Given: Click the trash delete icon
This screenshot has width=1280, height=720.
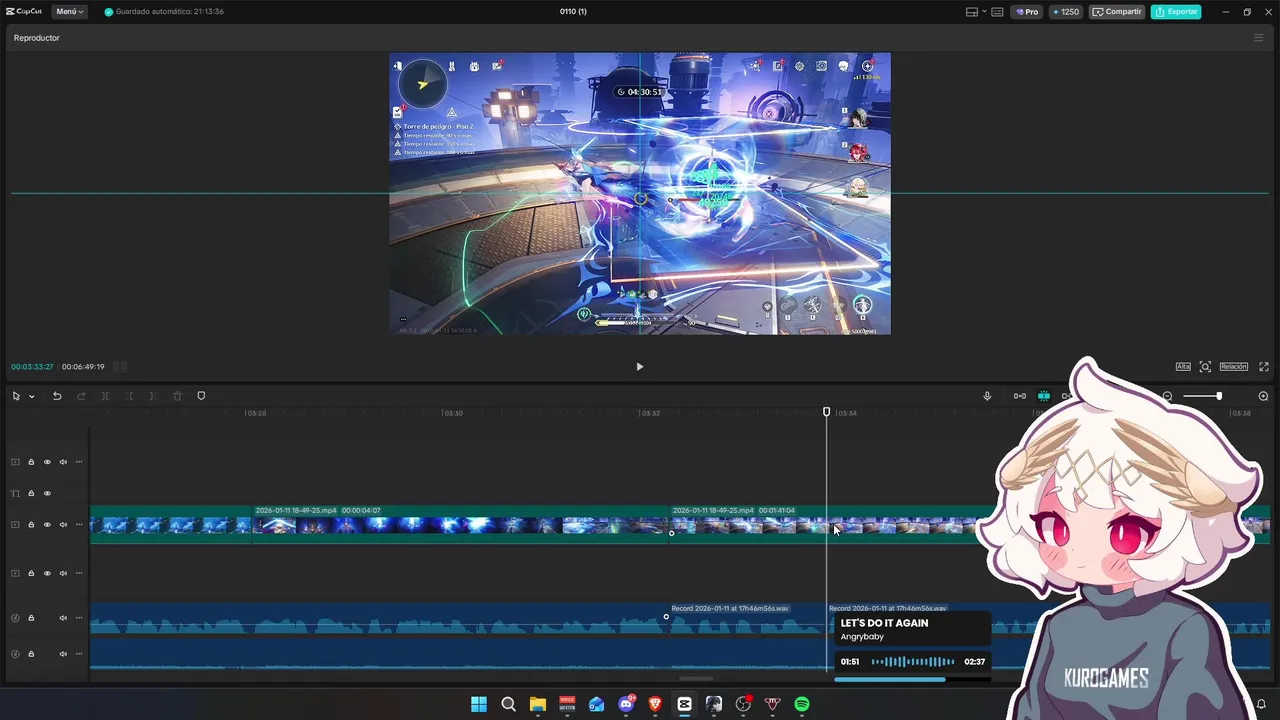Looking at the screenshot, I should click(x=177, y=396).
